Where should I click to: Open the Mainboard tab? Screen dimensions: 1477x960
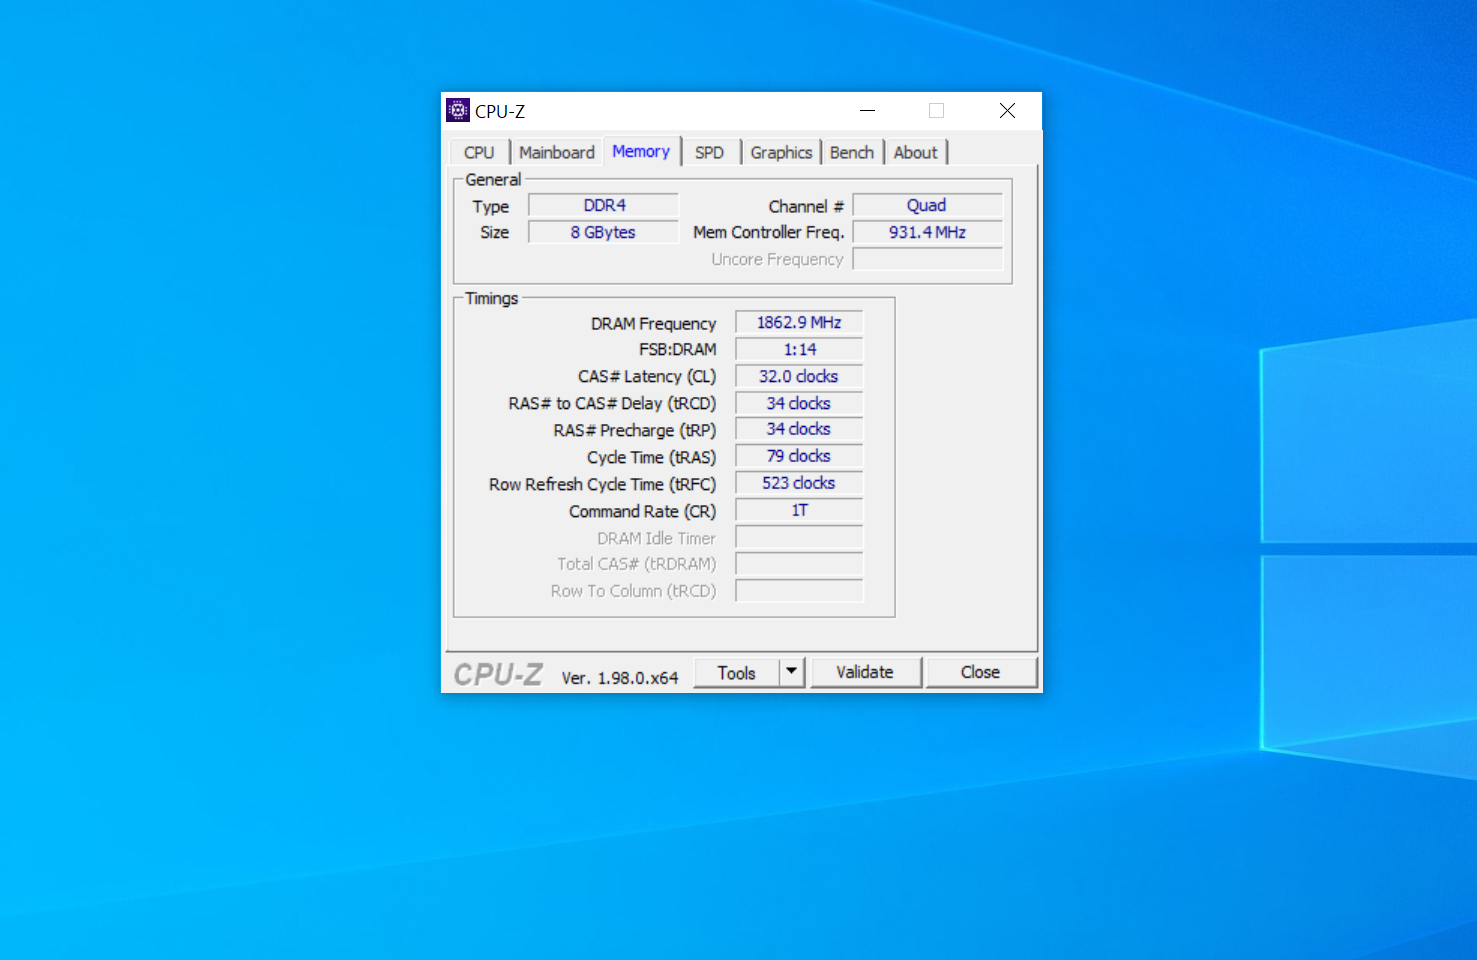[556, 153]
